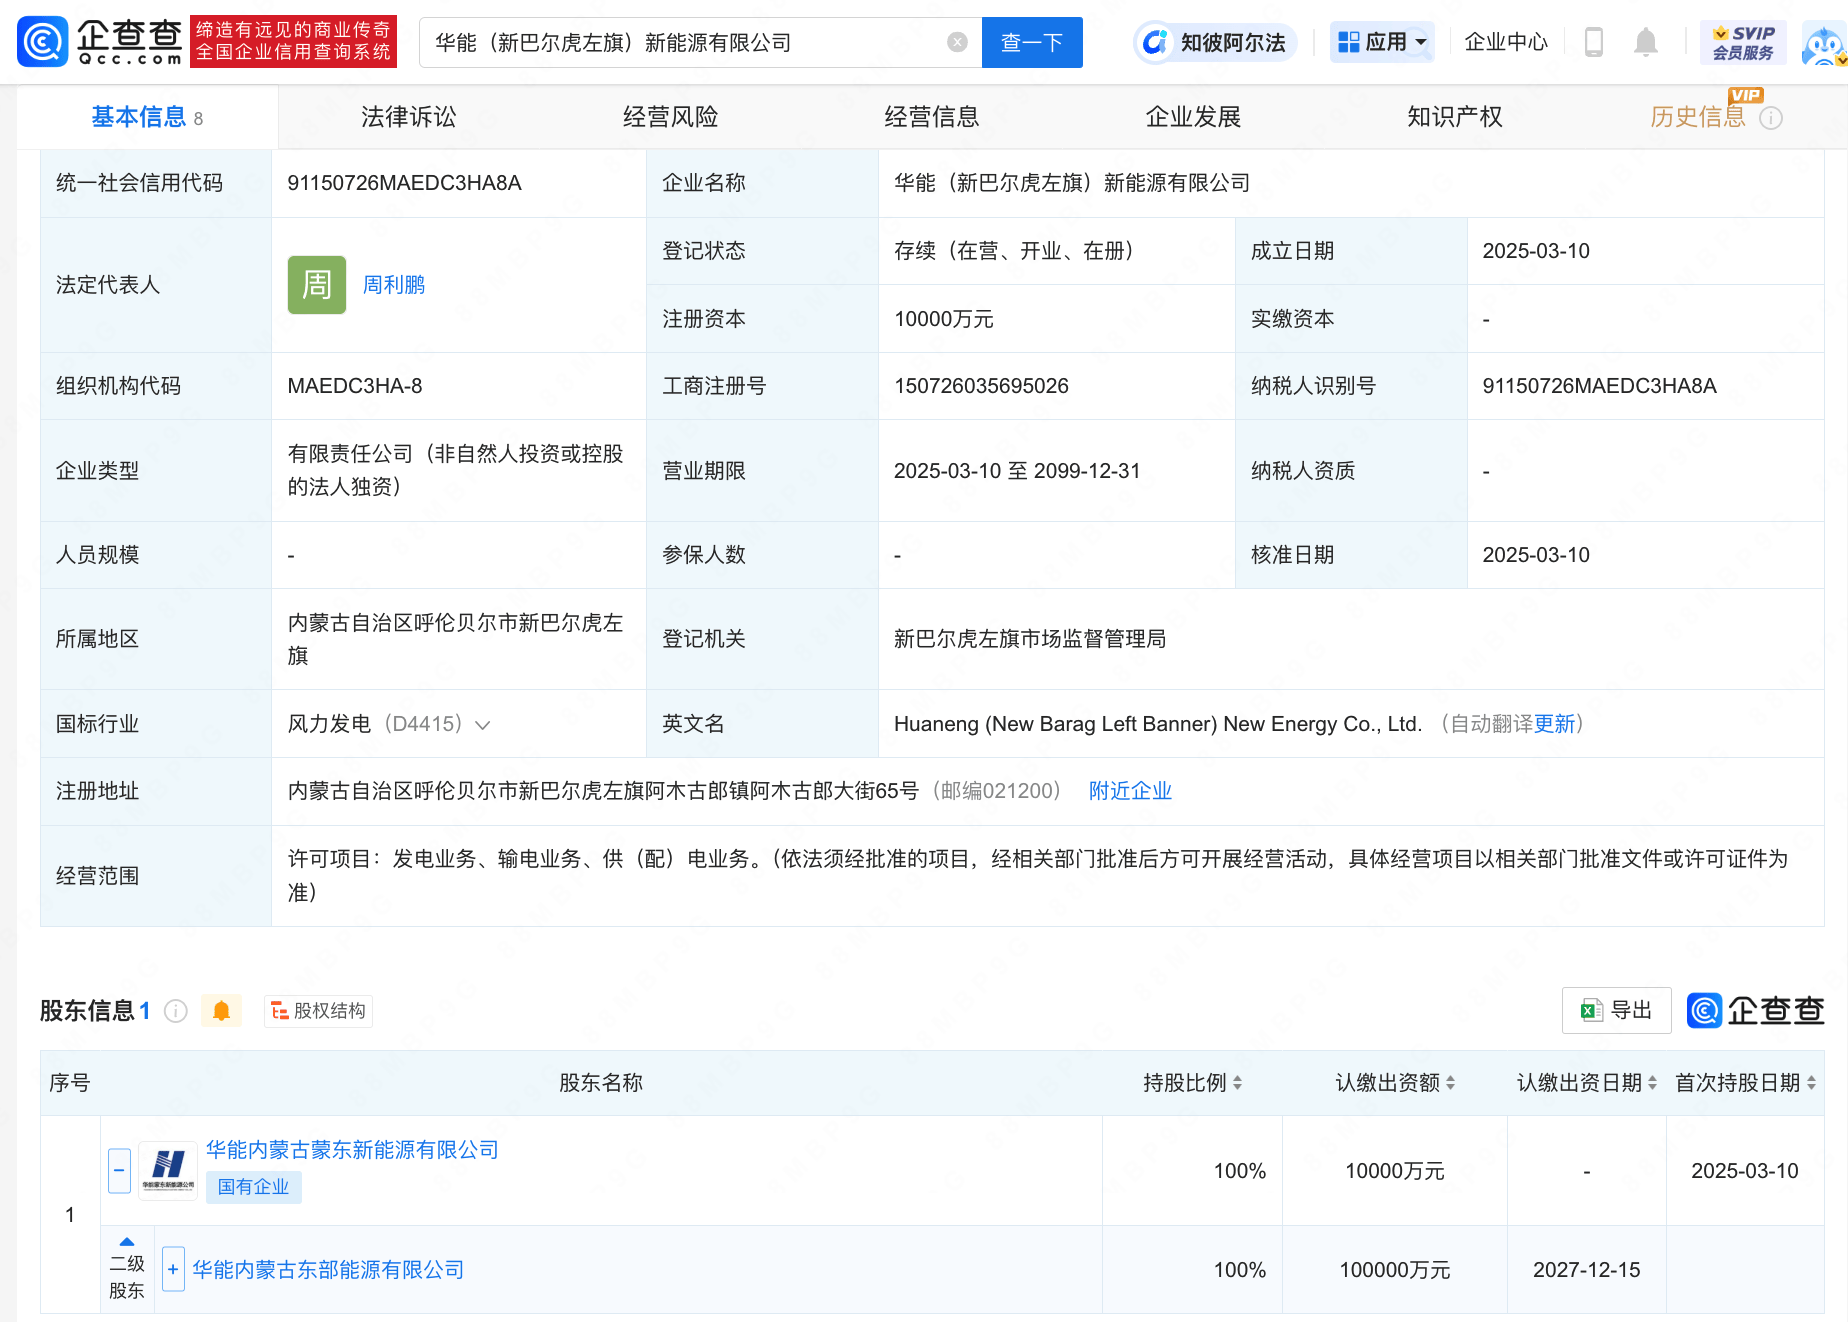This screenshot has width=1848, height=1322.
Task: Click the mobile phone icon
Action: (x=1594, y=42)
